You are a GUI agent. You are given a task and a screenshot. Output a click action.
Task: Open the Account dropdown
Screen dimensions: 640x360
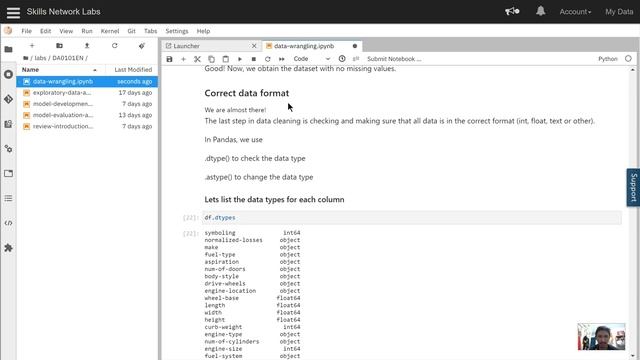tap(575, 12)
